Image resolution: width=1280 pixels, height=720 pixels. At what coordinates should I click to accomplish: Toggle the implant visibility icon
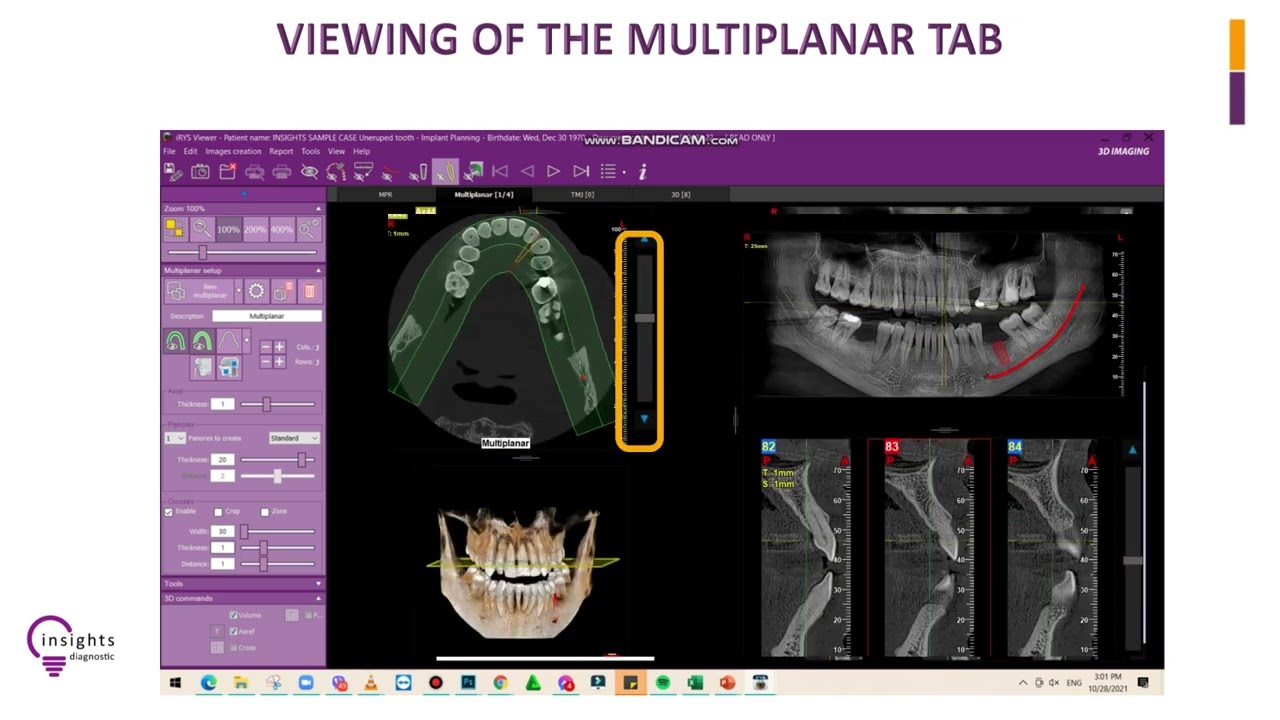click(418, 172)
